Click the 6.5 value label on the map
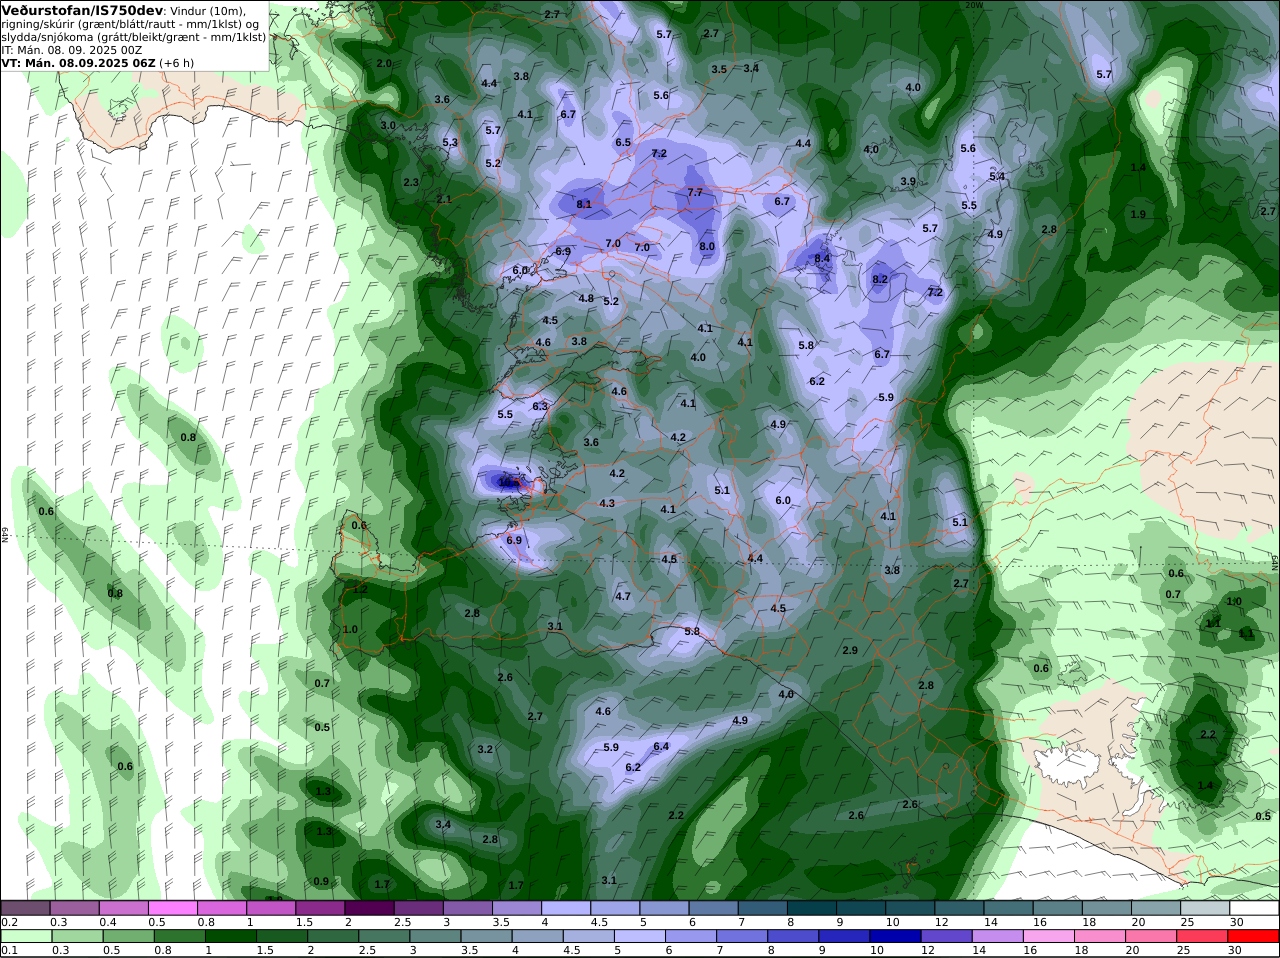 coord(623,142)
